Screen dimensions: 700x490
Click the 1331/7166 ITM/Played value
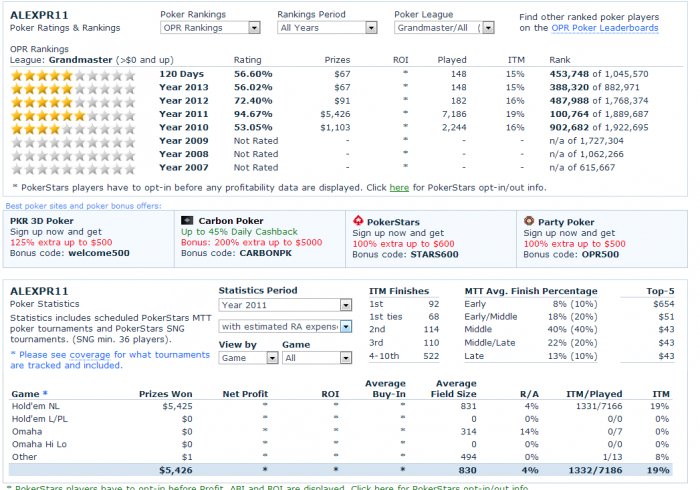599,406
